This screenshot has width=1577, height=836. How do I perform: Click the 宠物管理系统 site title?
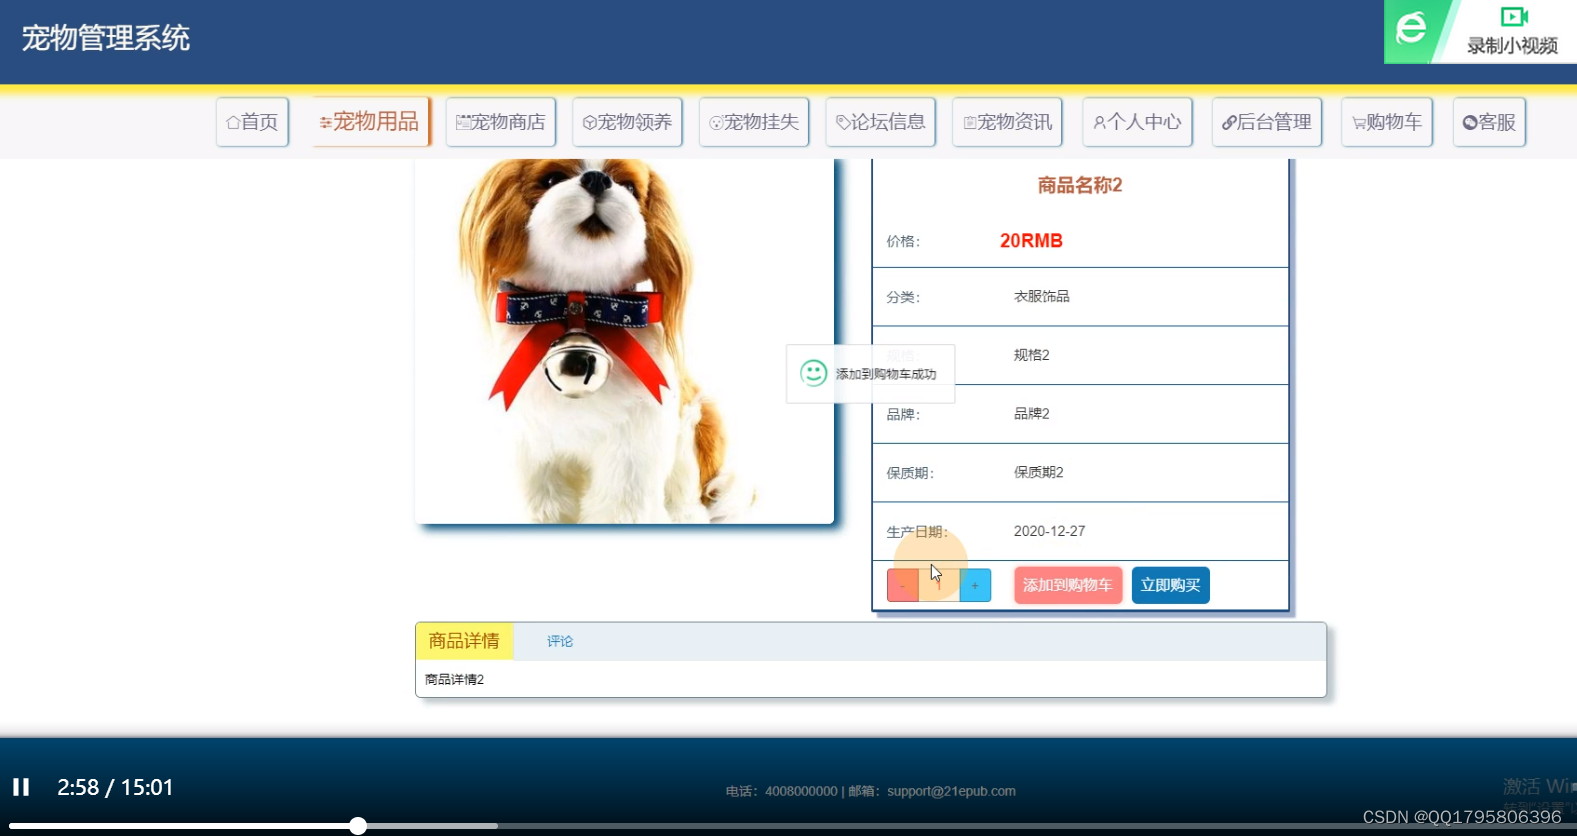(x=106, y=38)
